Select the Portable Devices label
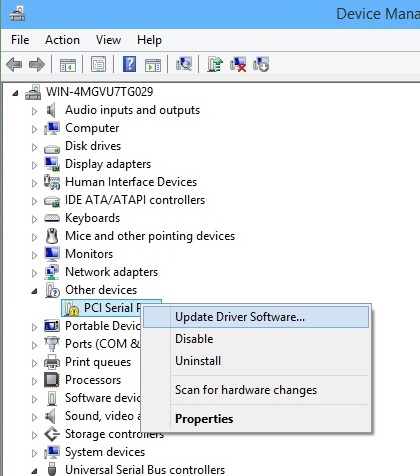The image size is (420, 476). (x=103, y=326)
